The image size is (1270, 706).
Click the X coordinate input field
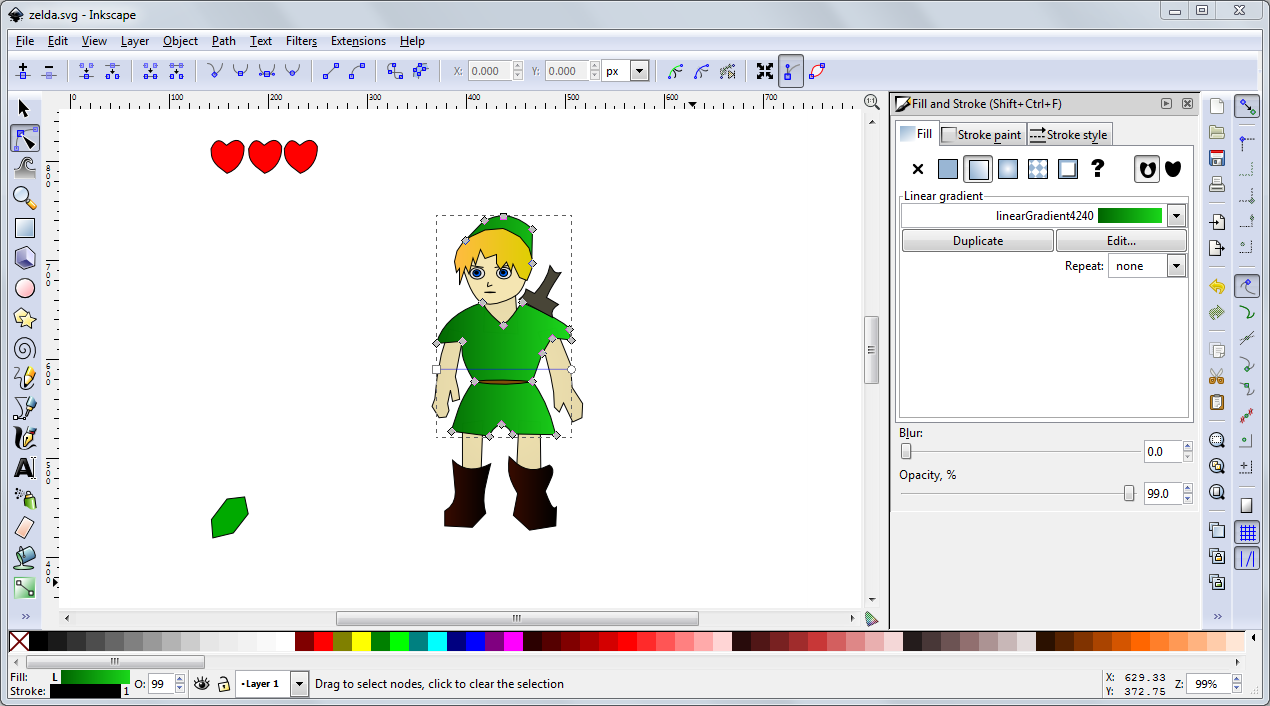tap(489, 71)
